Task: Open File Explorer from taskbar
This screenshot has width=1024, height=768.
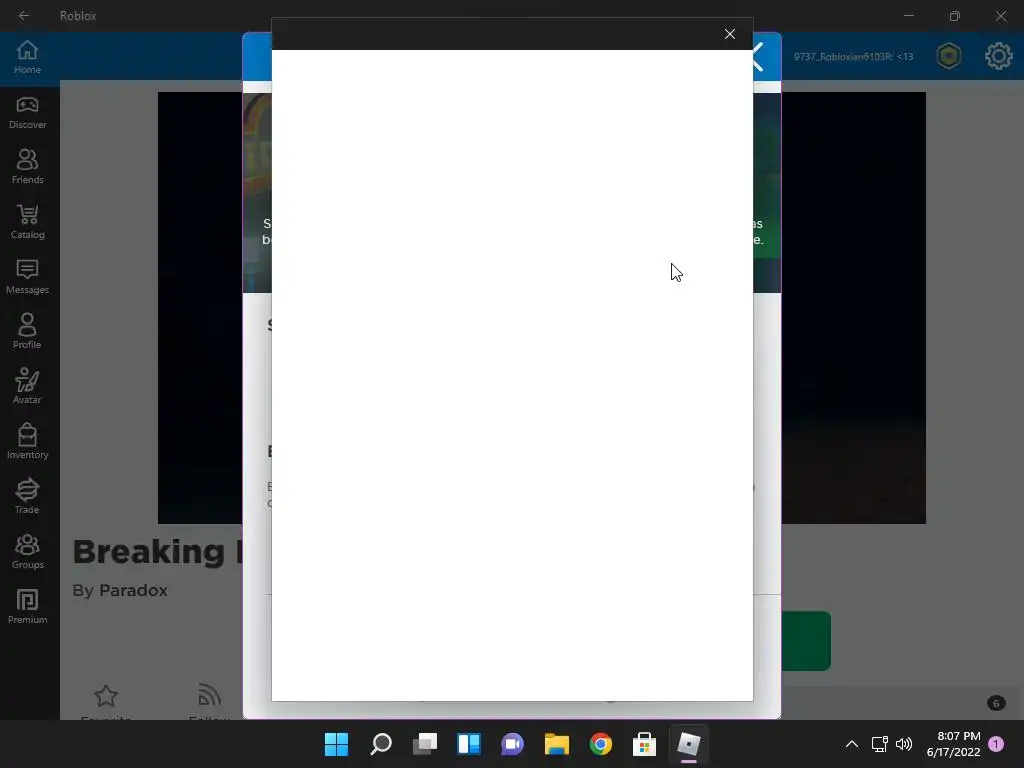Action: tap(557, 744)
